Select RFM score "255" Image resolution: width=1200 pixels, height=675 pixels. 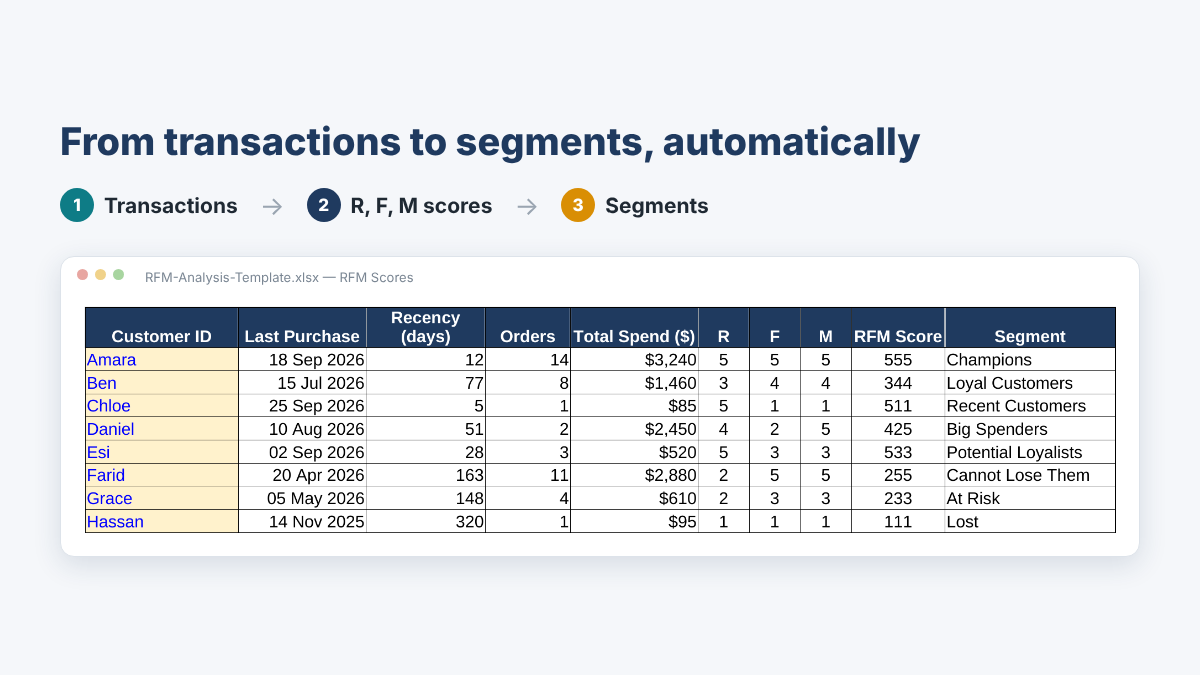pos(898,475)
